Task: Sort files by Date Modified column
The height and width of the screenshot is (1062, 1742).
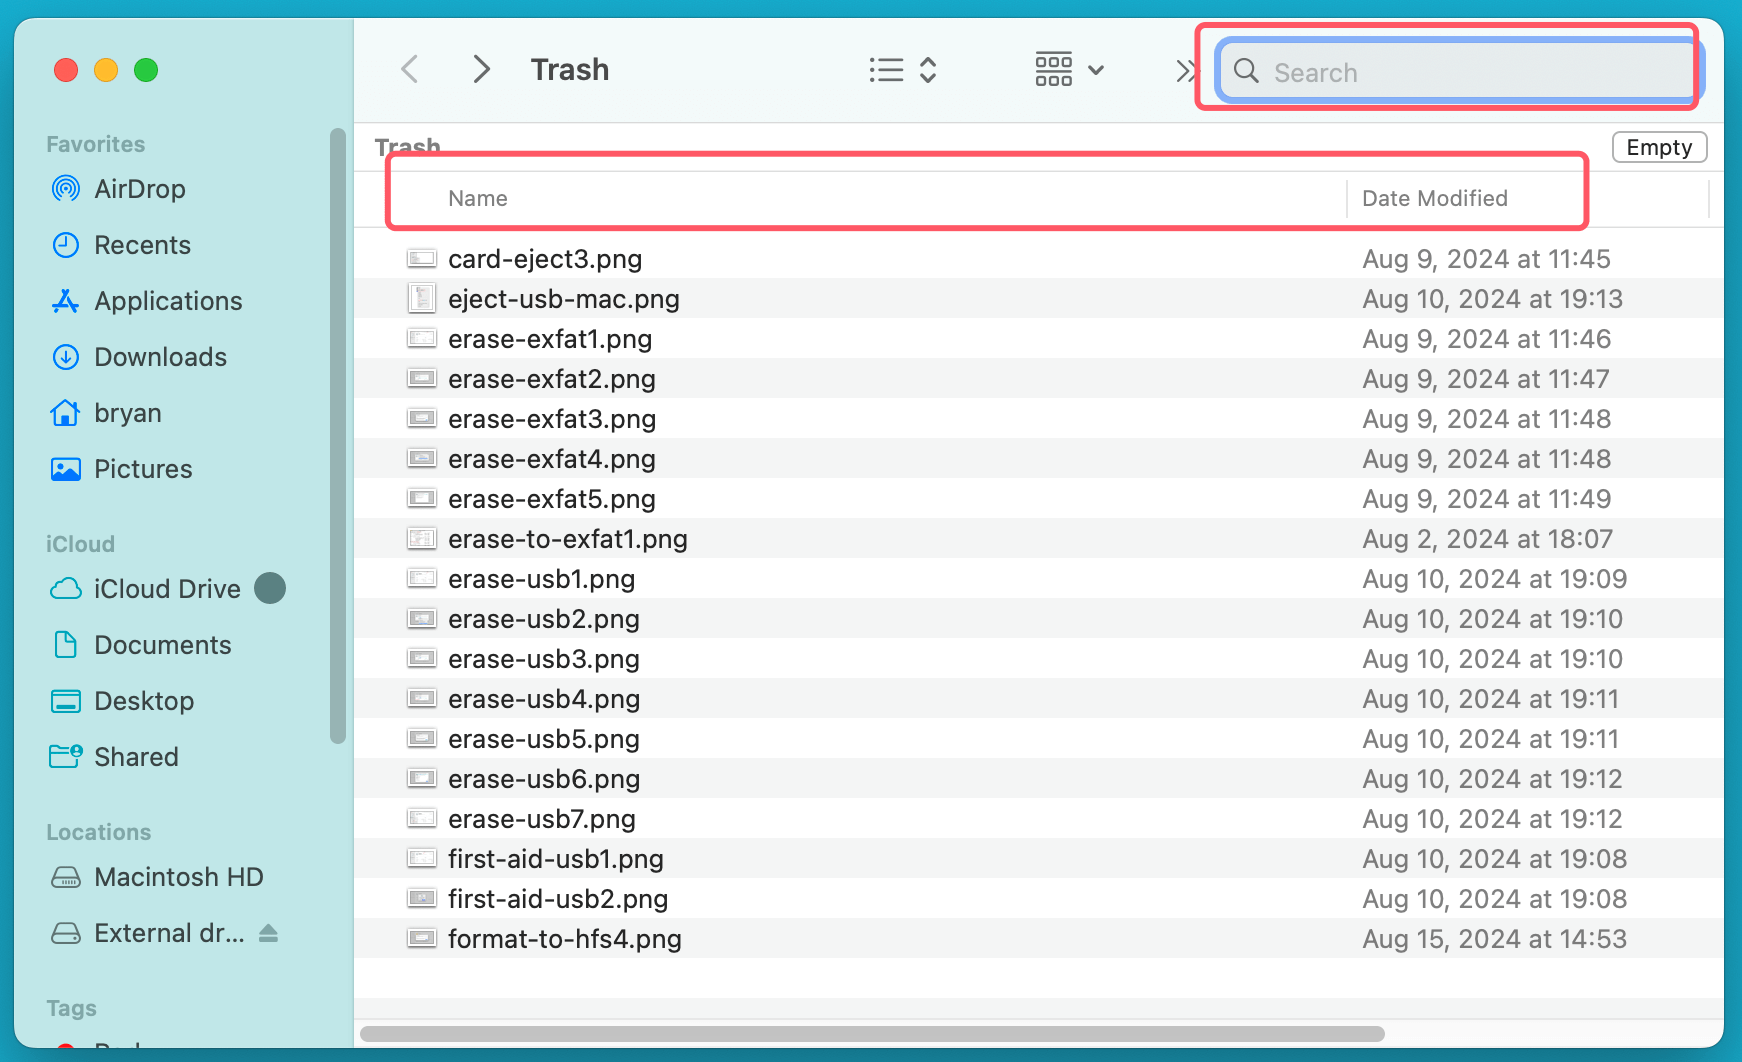Action: (x=1434, y=198)
